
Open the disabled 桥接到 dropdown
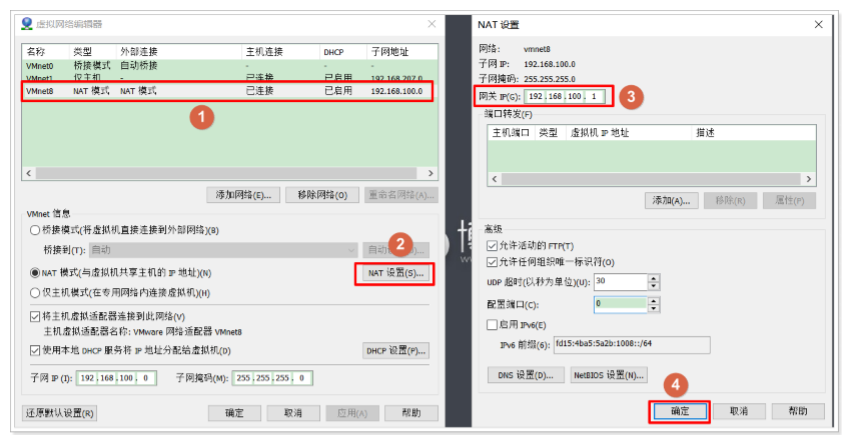click(x=223, y=250)
